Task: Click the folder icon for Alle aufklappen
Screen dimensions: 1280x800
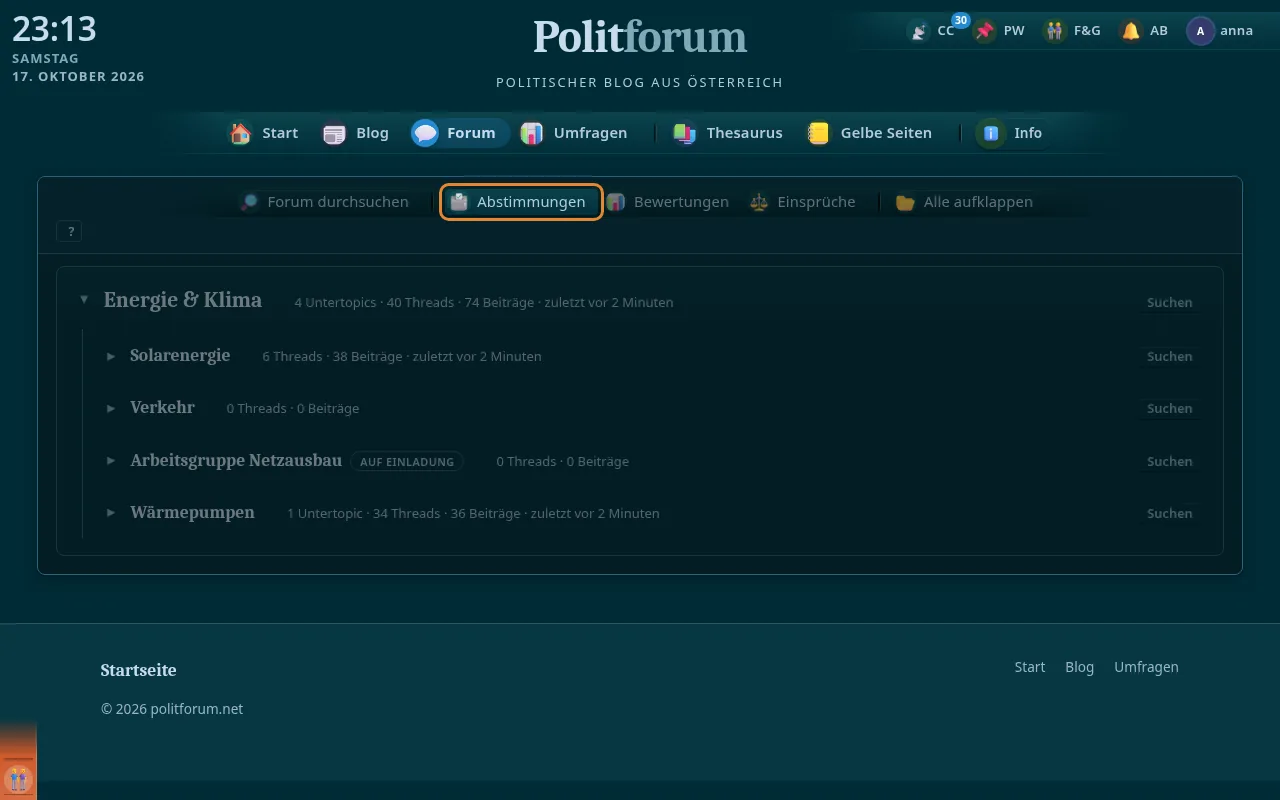Action: 906,202
